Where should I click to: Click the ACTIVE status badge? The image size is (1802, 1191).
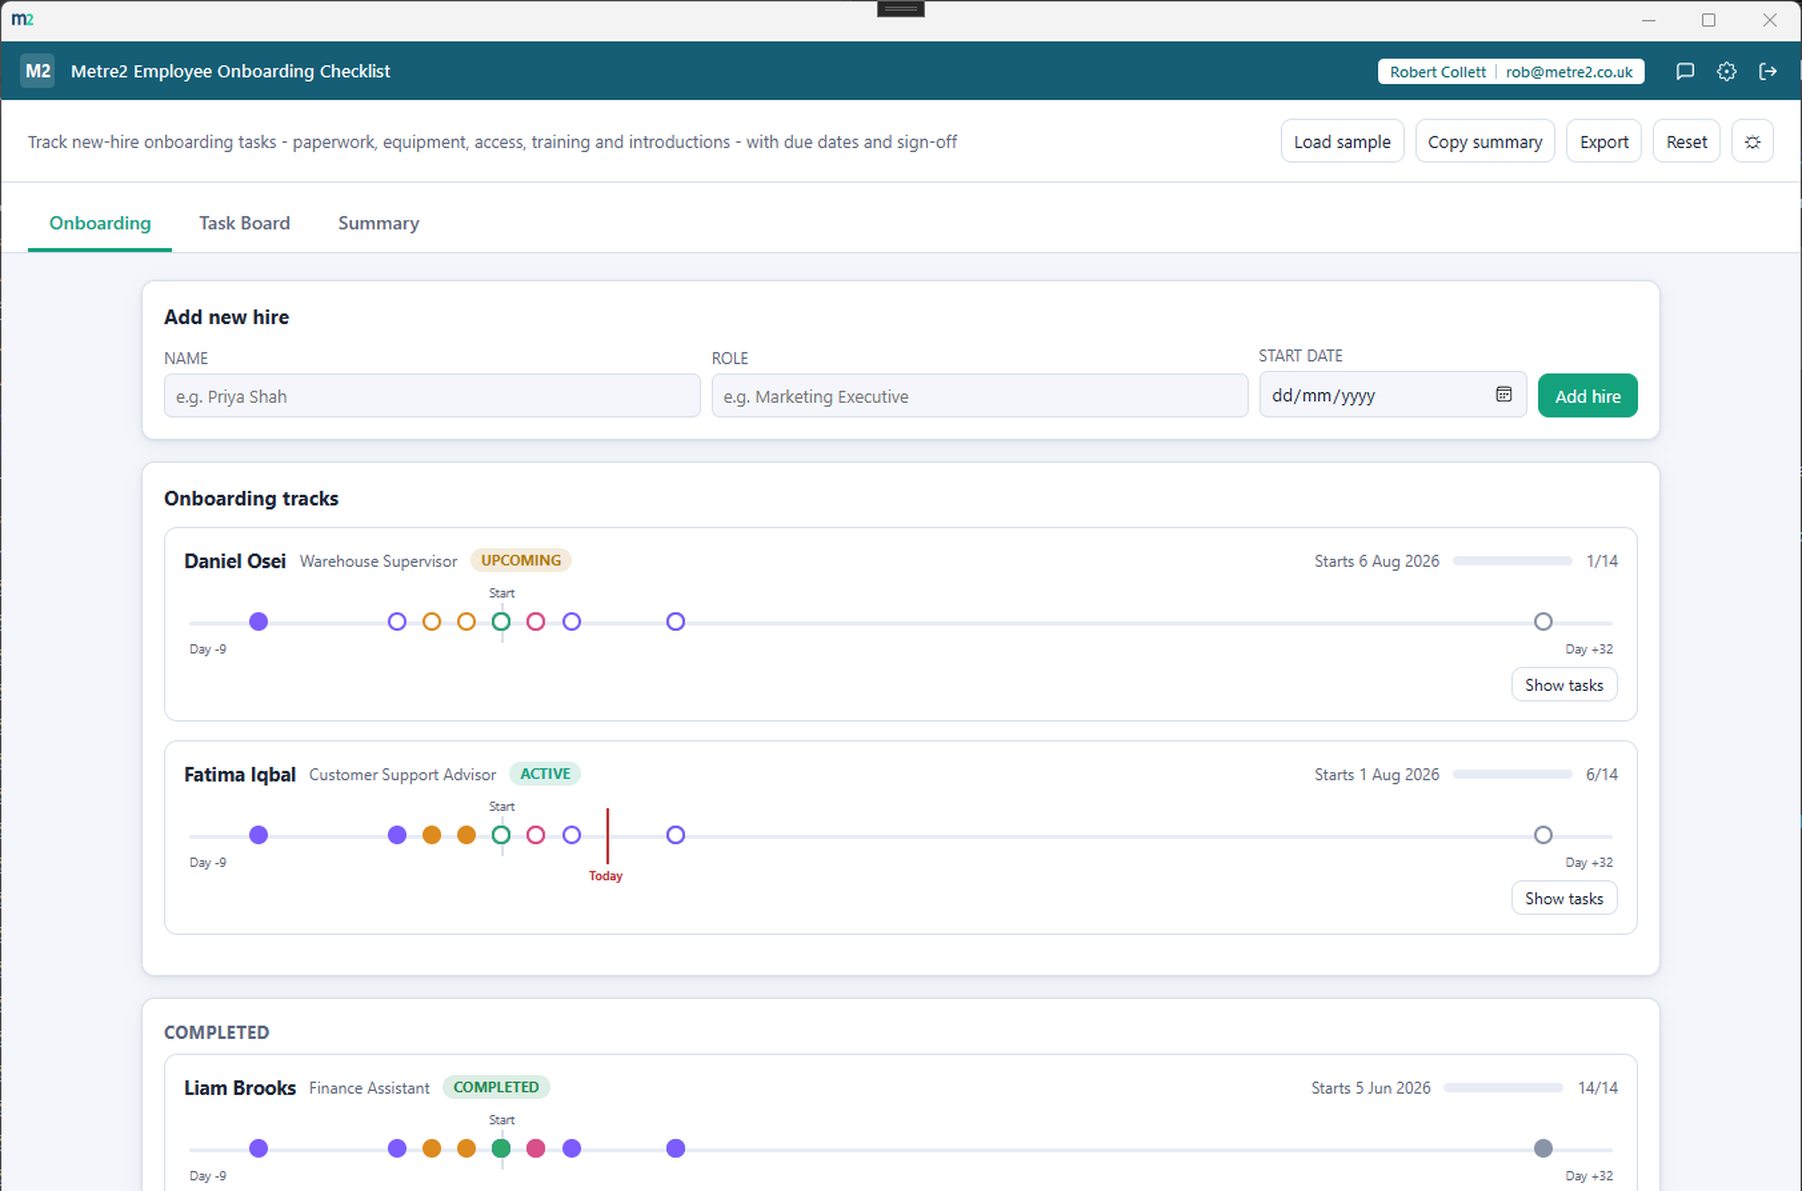click(545, 774)
